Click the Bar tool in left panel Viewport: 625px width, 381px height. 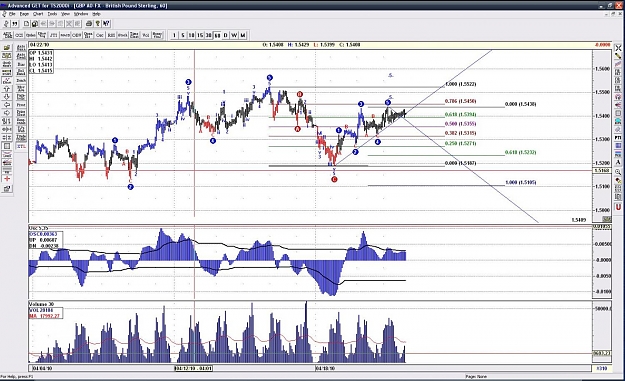[21, 64]
